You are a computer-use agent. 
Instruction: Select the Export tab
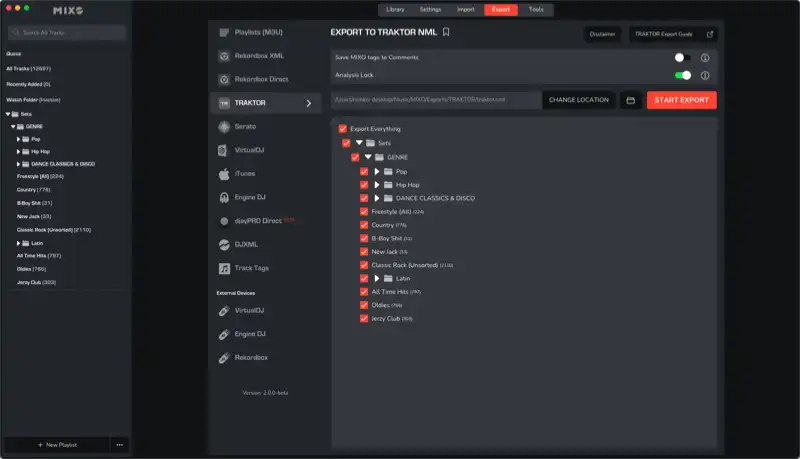click(501, 10)
